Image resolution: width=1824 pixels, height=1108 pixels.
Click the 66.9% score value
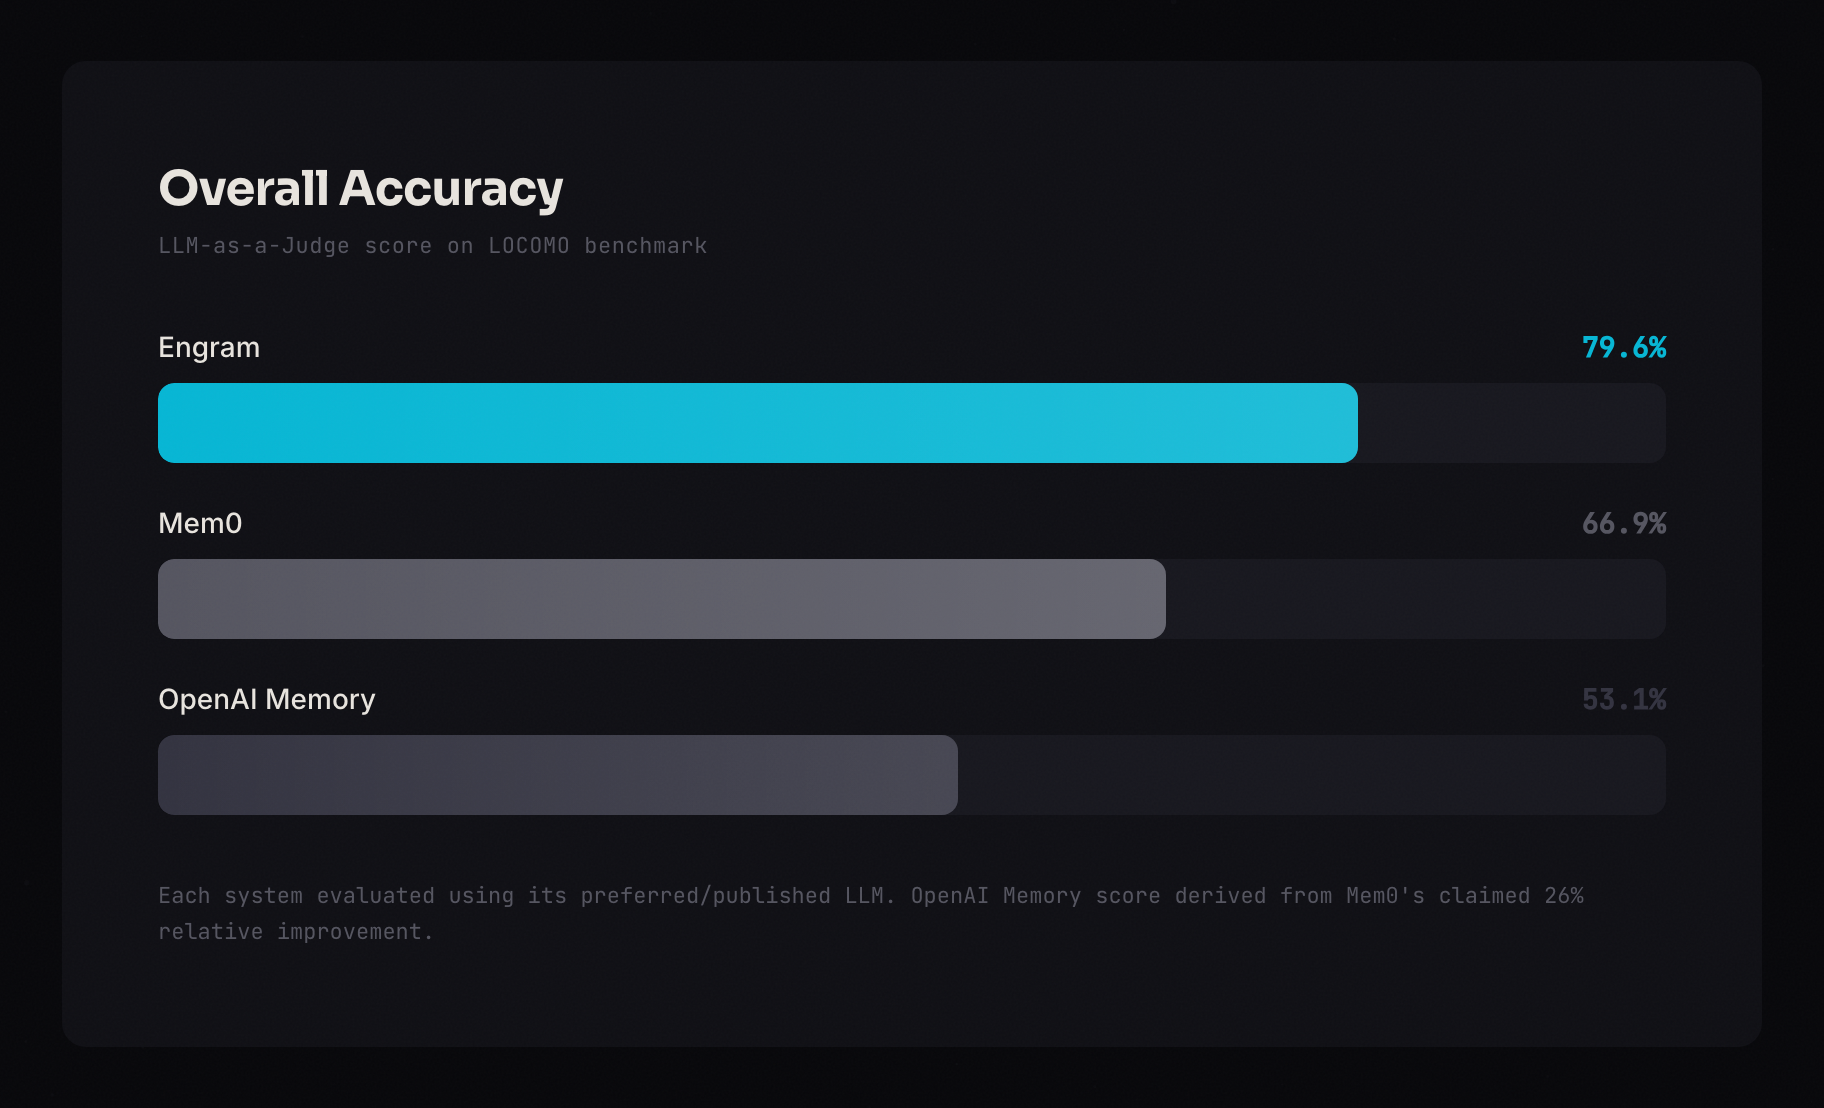[1623, 523]
